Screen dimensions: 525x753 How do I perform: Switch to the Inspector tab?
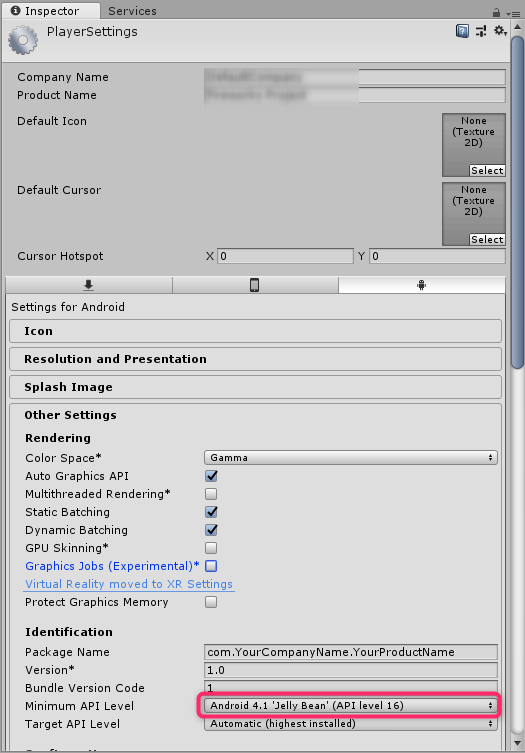tap(51, 11)
